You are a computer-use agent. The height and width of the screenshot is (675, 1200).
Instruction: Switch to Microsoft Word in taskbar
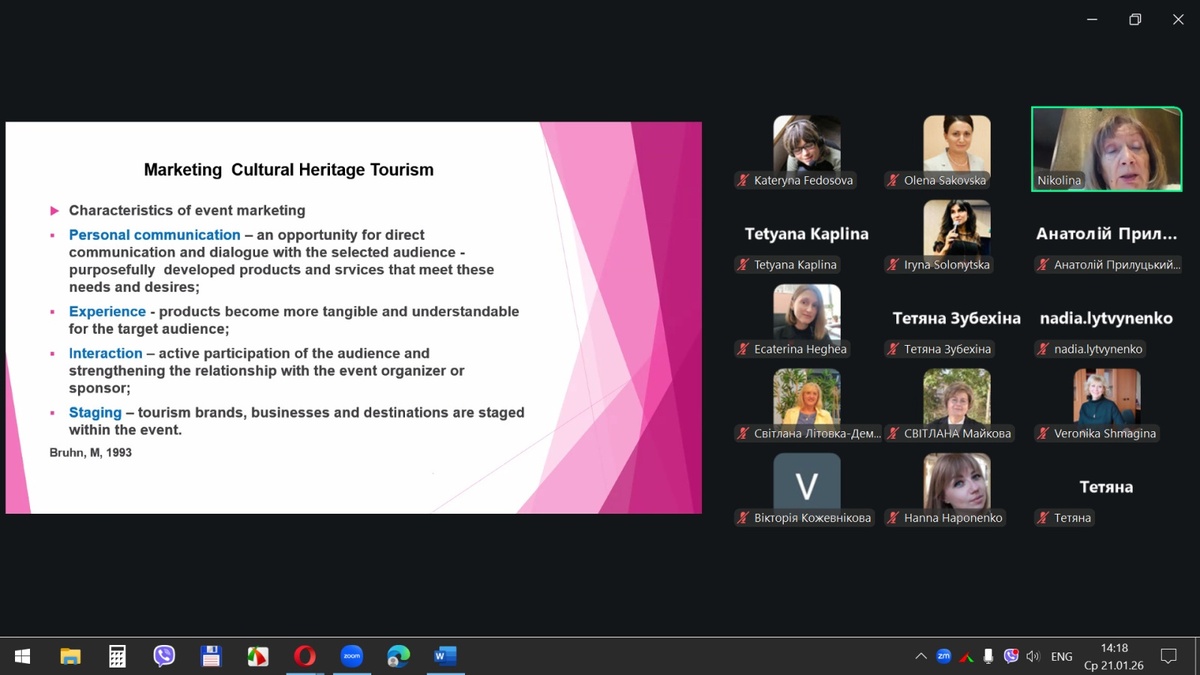click(x=445, y=656)
